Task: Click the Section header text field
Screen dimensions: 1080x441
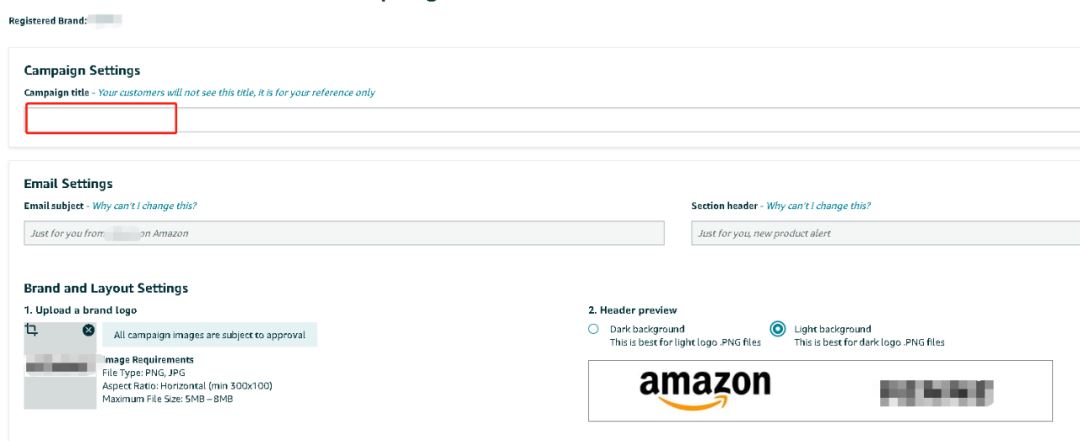Action: (885, 233)
